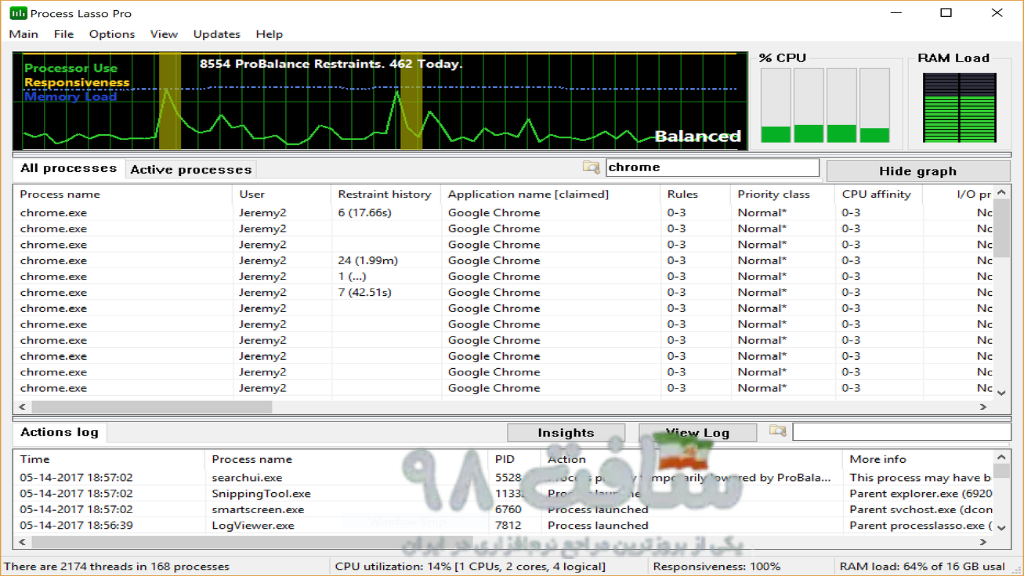Screen dimensions: 1024x576
Task: Click the Actions log scroll down arrow
Action: point(1002,527)
